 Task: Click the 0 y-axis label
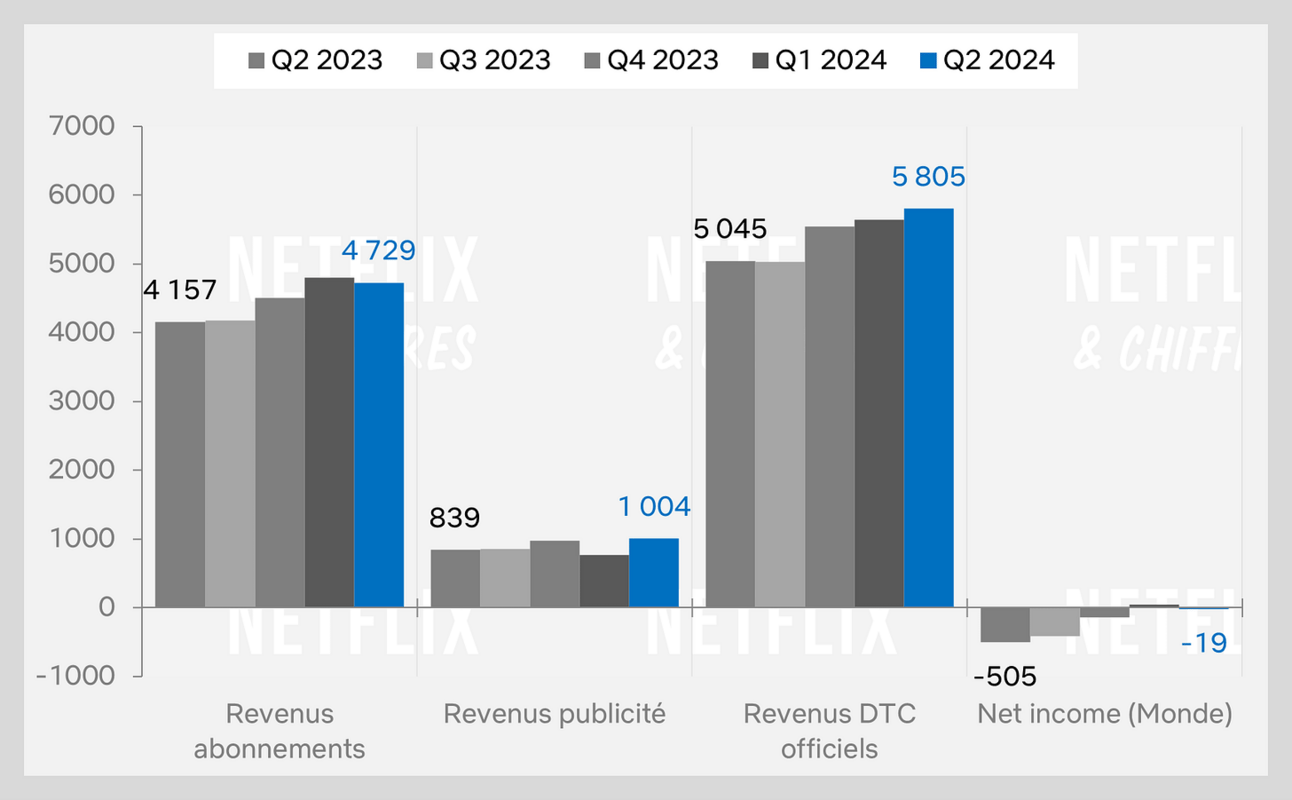point(109,607)
